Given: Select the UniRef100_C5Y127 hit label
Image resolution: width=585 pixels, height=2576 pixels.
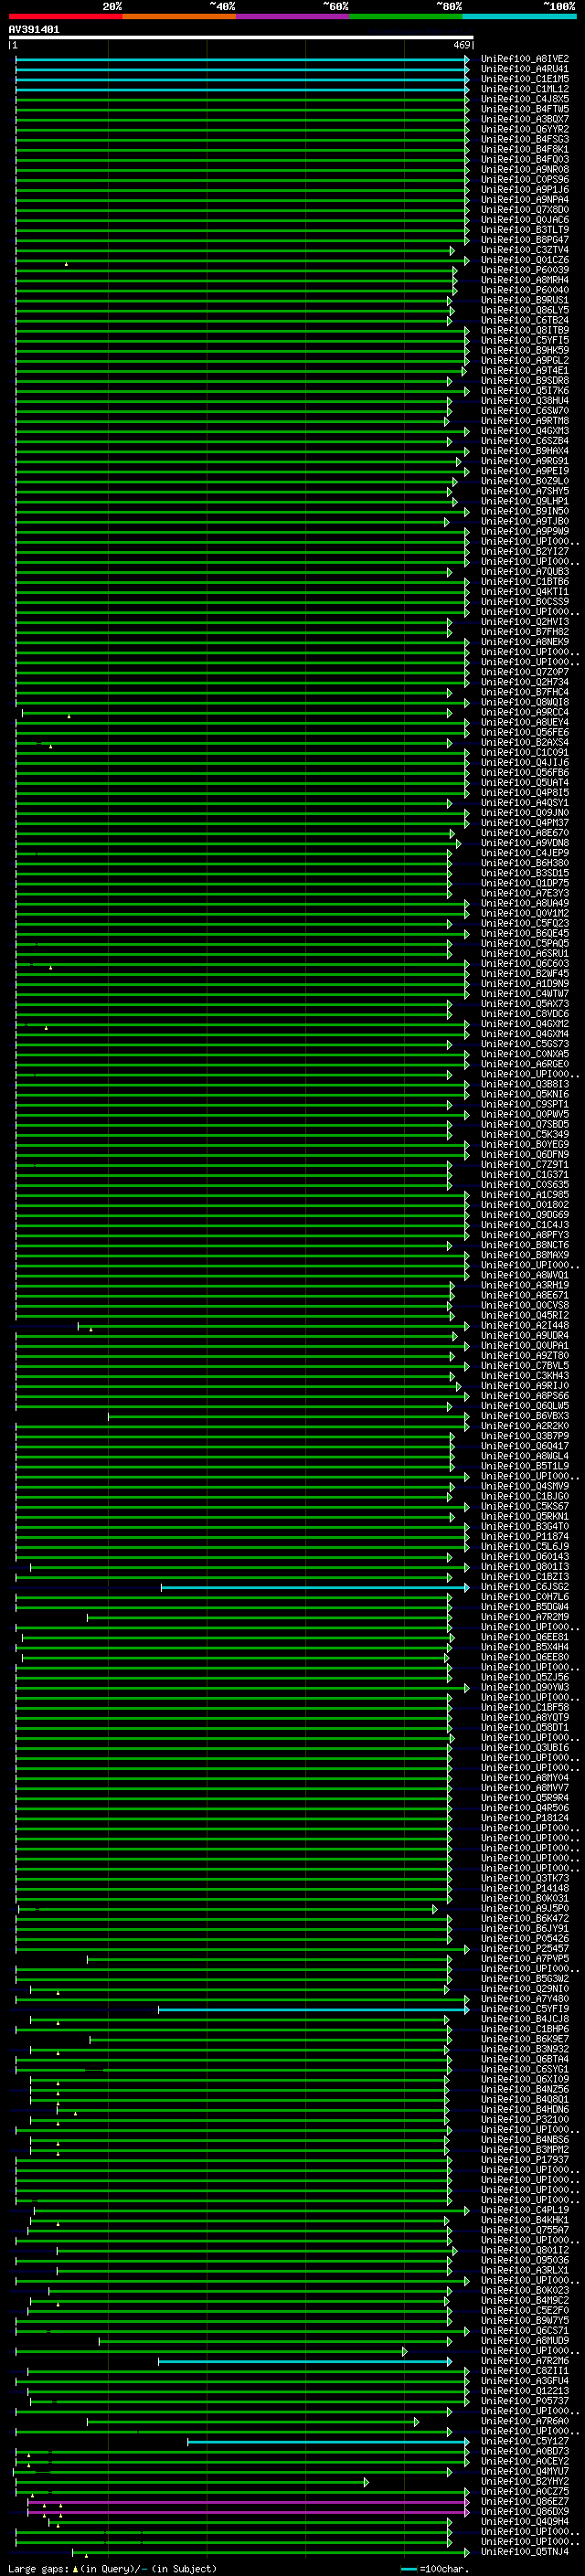Looking at the screenshot, I should [x=525, y=2441].
